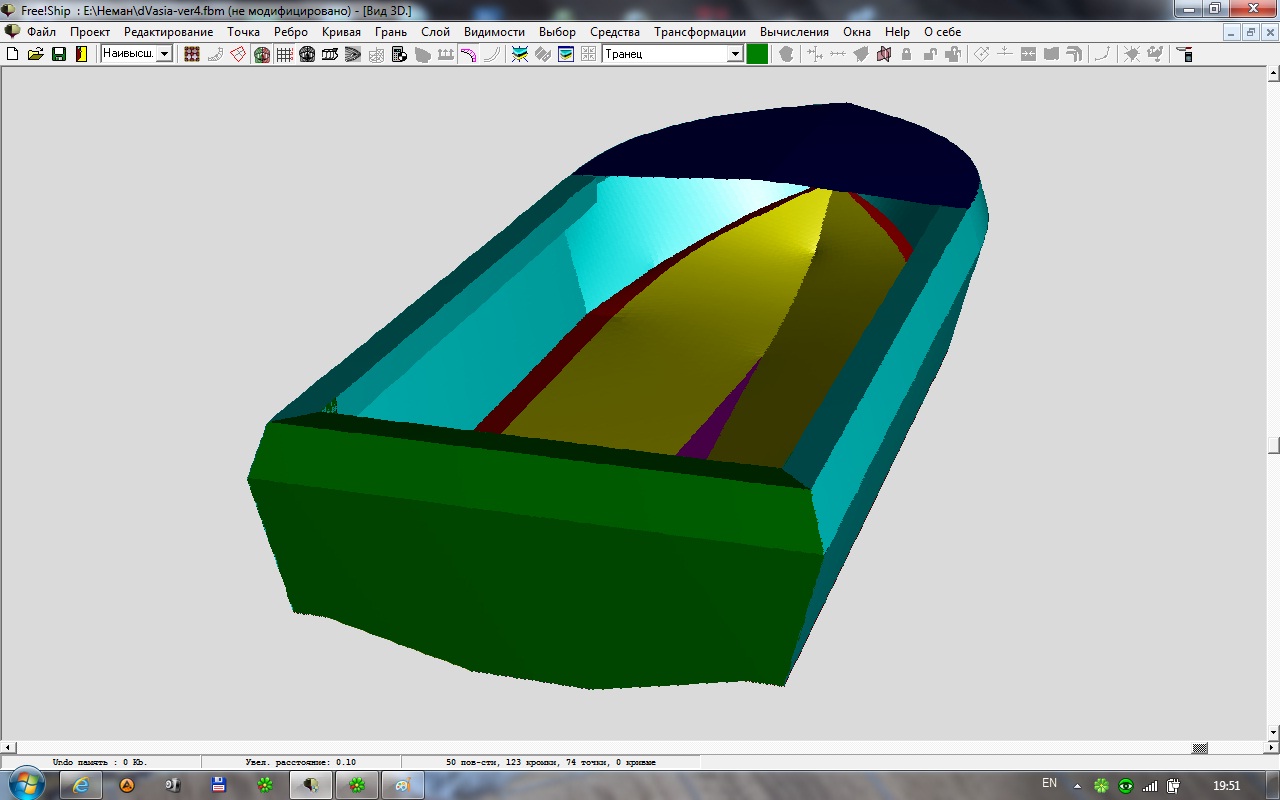Click the closed padlock lock-points icon
The width and height of the screenshot is (1280, 800).
[x=906, y=54]
